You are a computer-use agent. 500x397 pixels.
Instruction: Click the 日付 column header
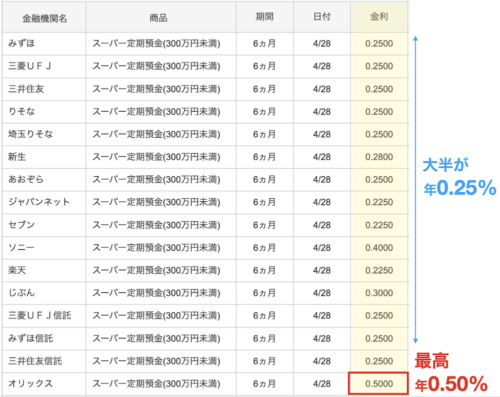pos(322,17)
